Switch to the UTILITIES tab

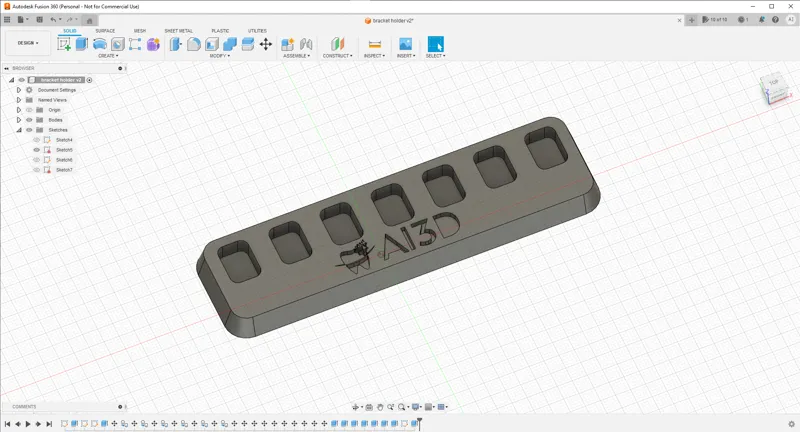click(257, 31)
